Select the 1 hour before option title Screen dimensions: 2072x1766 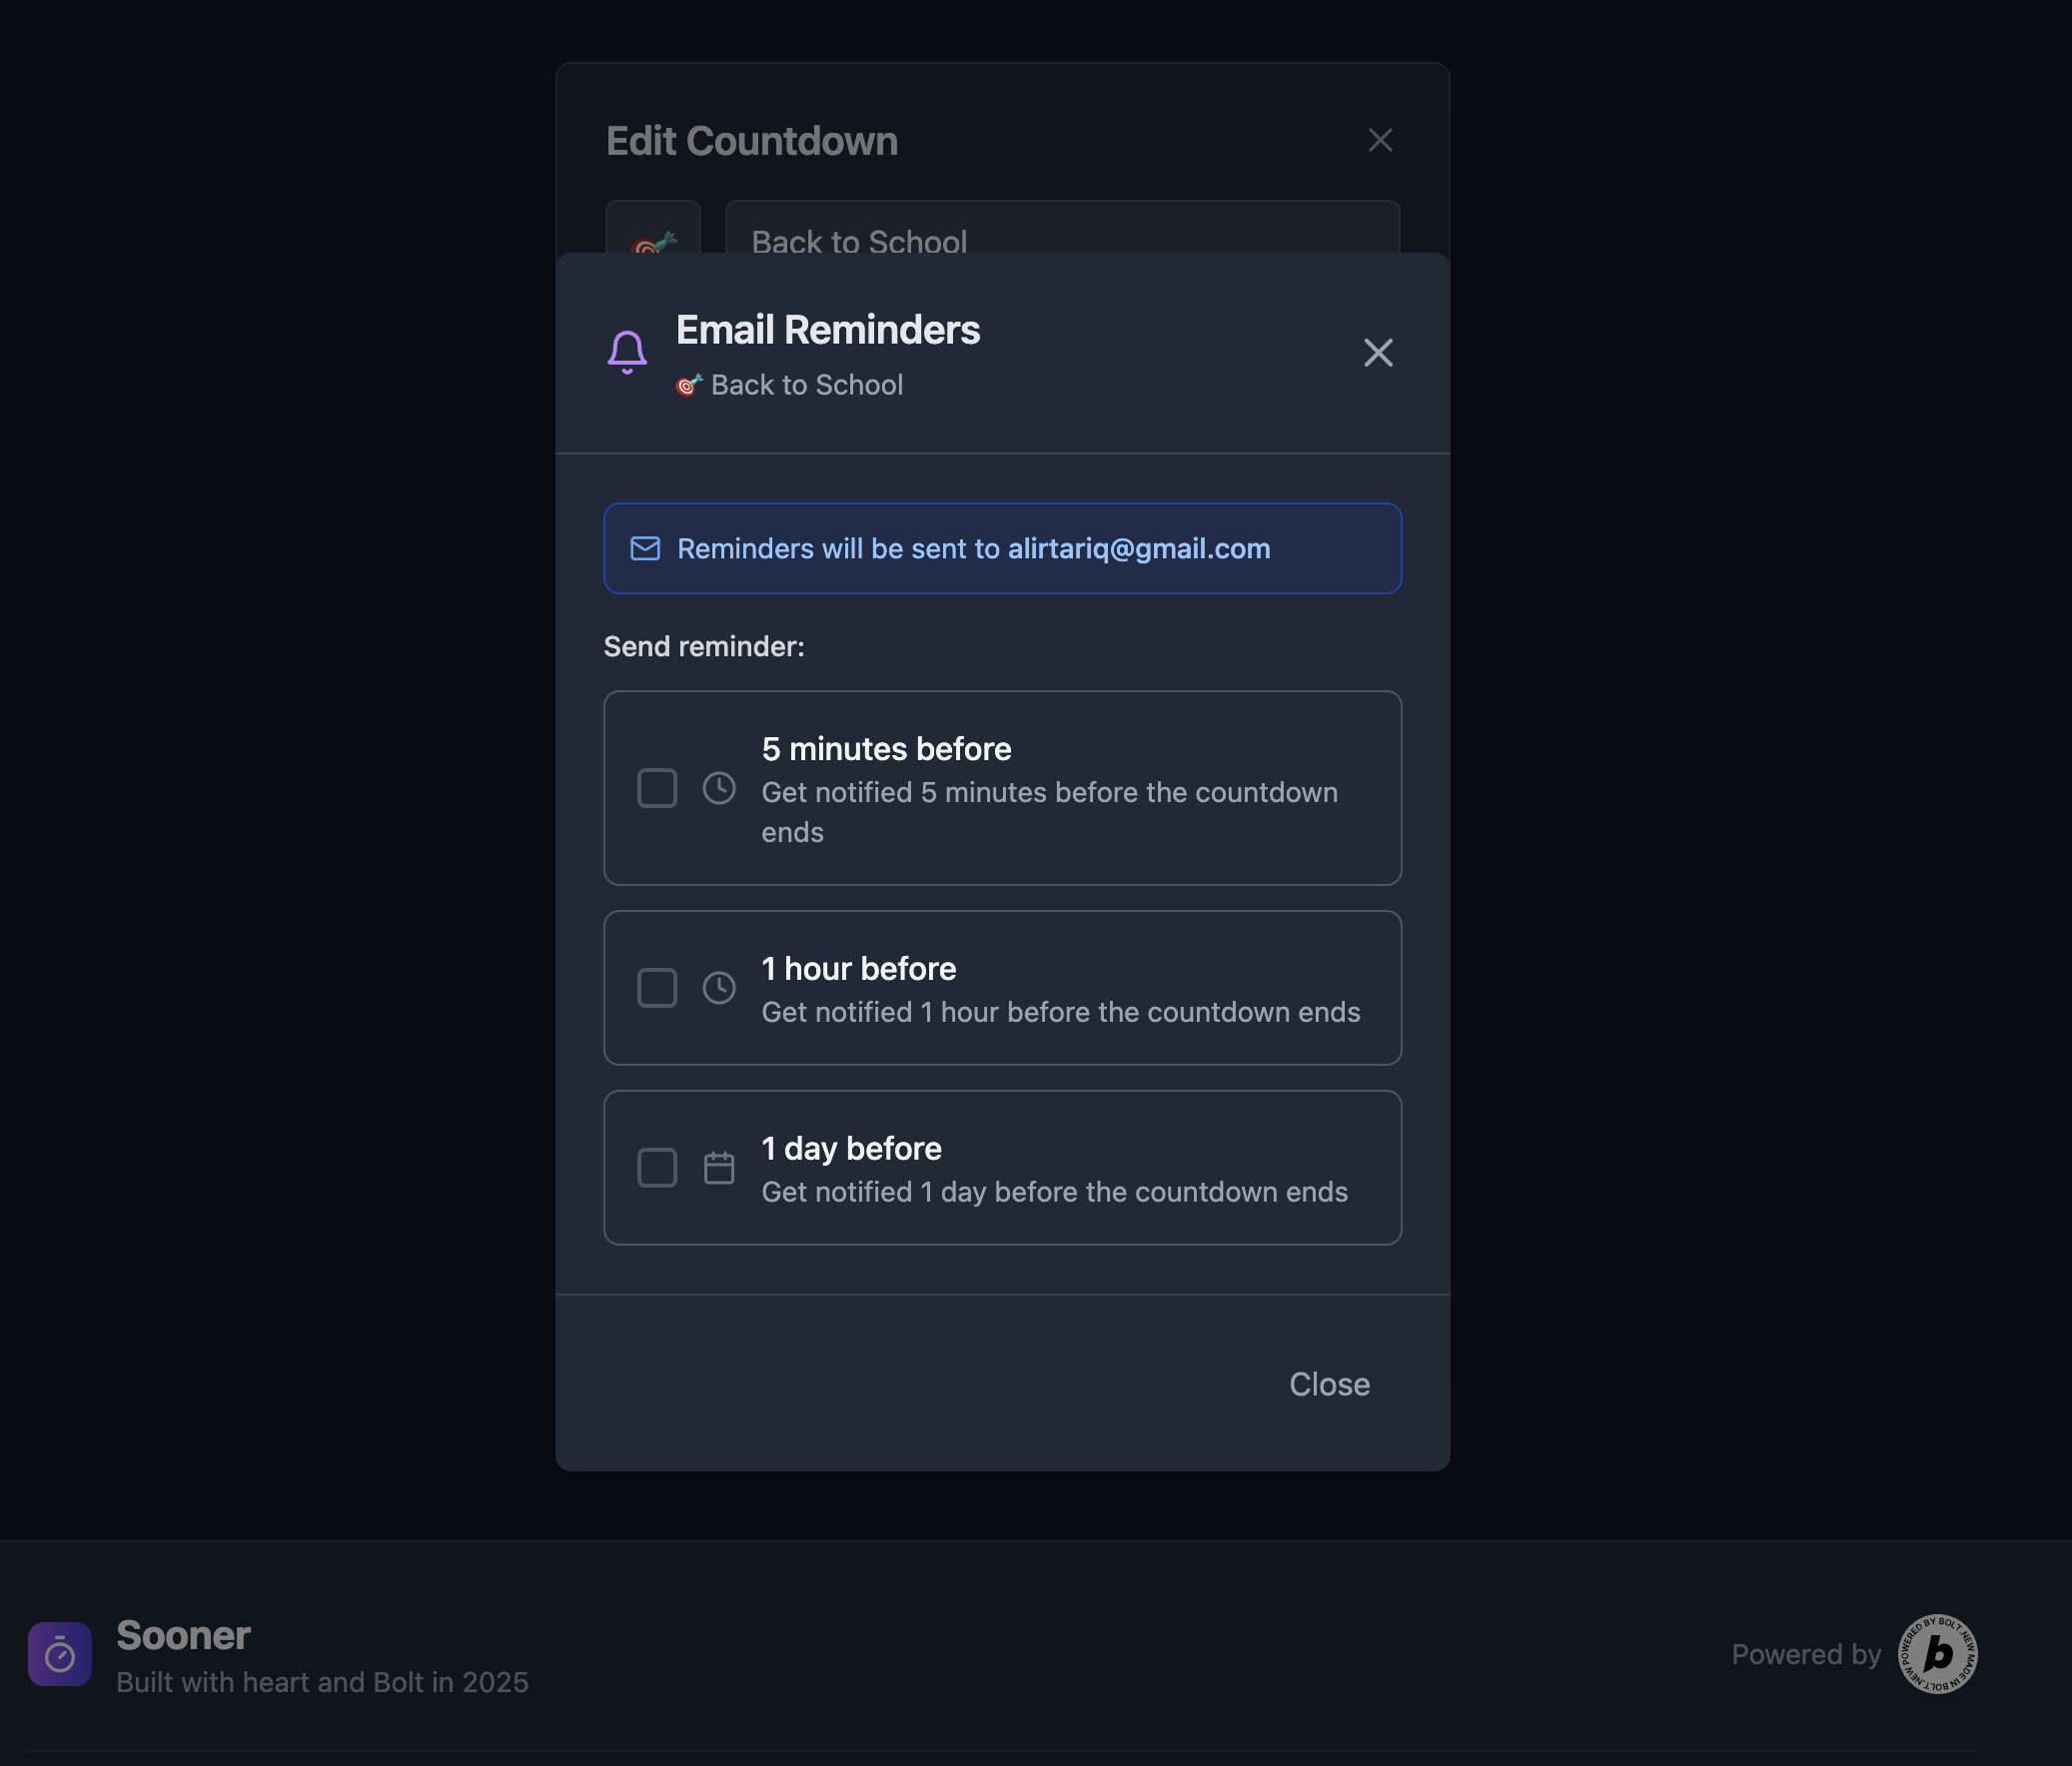[858, 968]
